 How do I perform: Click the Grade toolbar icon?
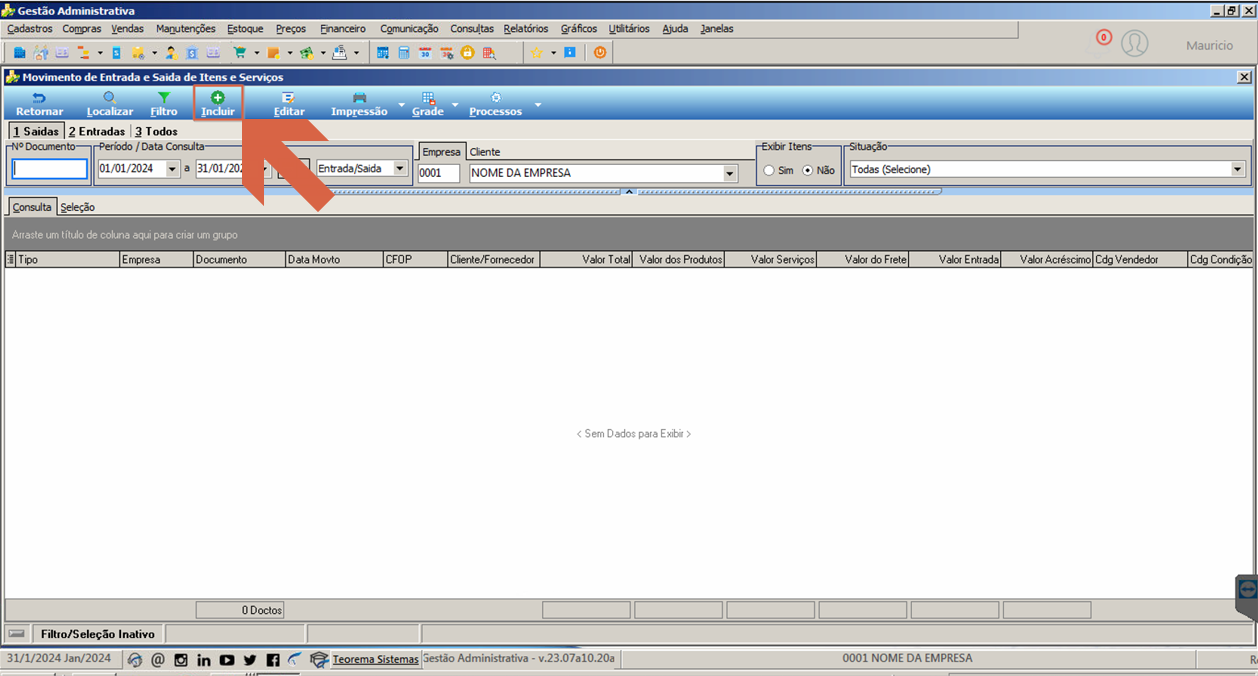(x=428, y=98)
